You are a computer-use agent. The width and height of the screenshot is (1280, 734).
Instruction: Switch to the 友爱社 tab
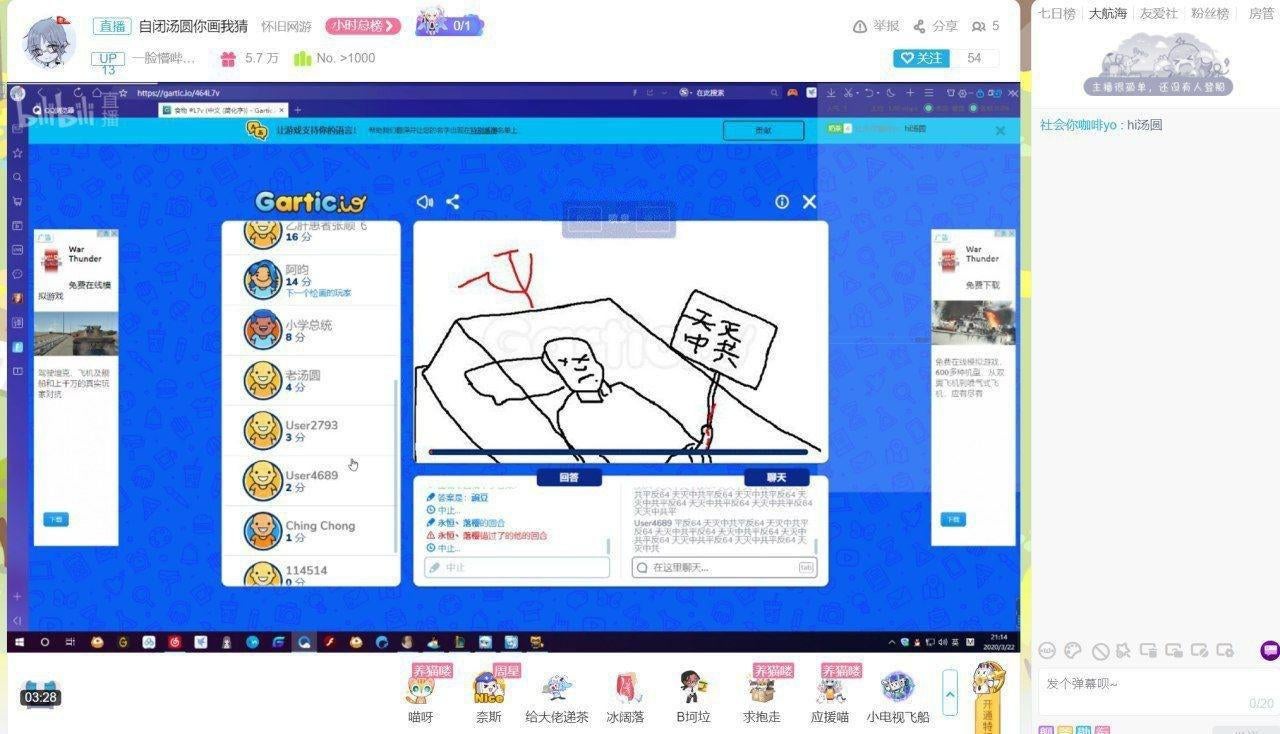[1159, 13]
